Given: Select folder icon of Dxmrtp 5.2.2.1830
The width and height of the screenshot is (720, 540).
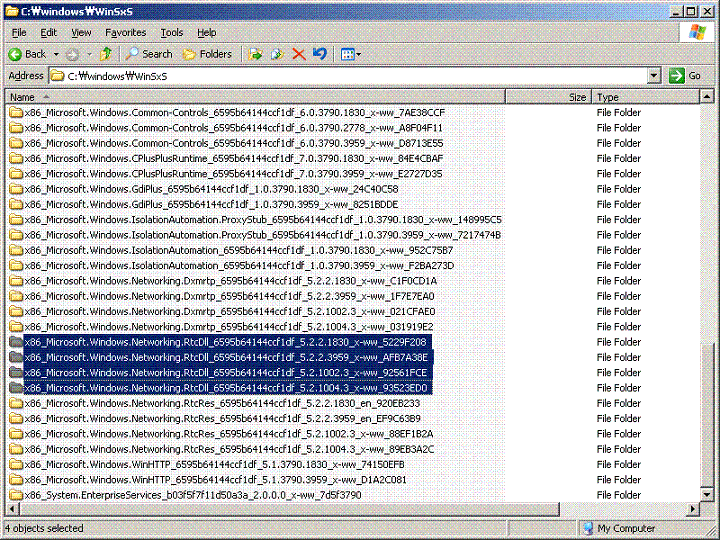Looking at the screenshot, I should coord(16,281).
